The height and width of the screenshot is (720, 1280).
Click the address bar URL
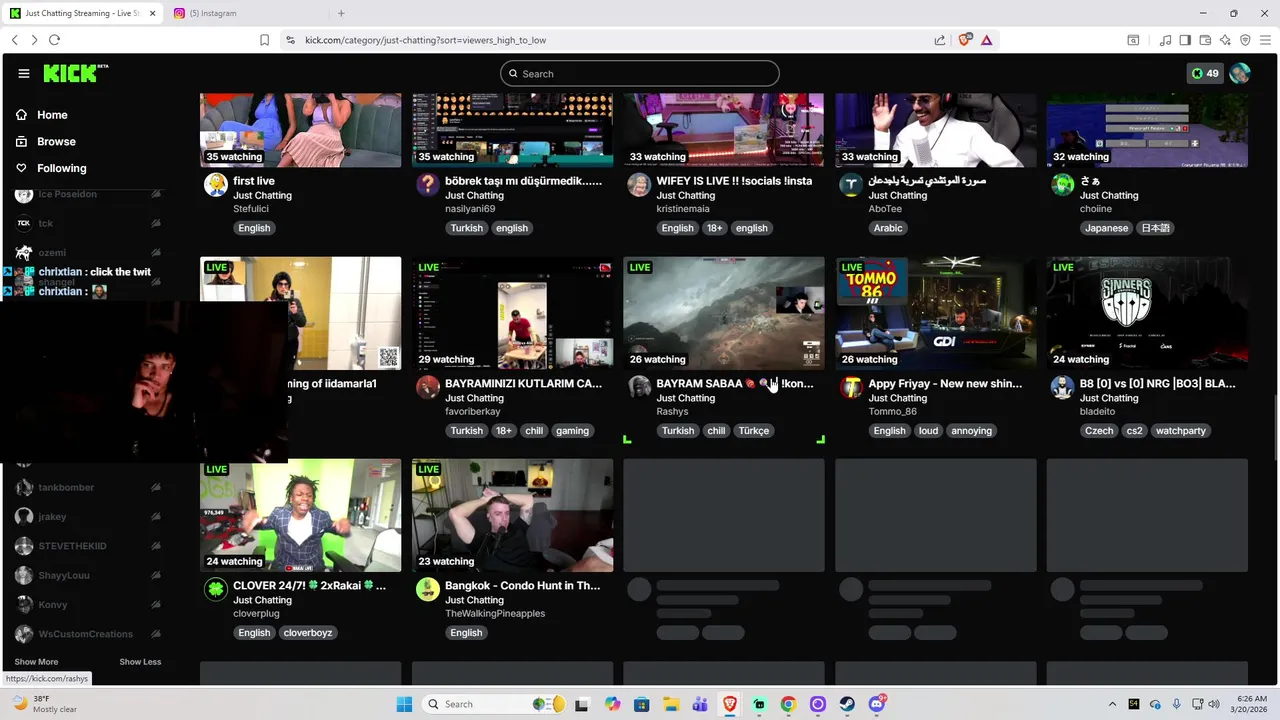tap(425, 40)
